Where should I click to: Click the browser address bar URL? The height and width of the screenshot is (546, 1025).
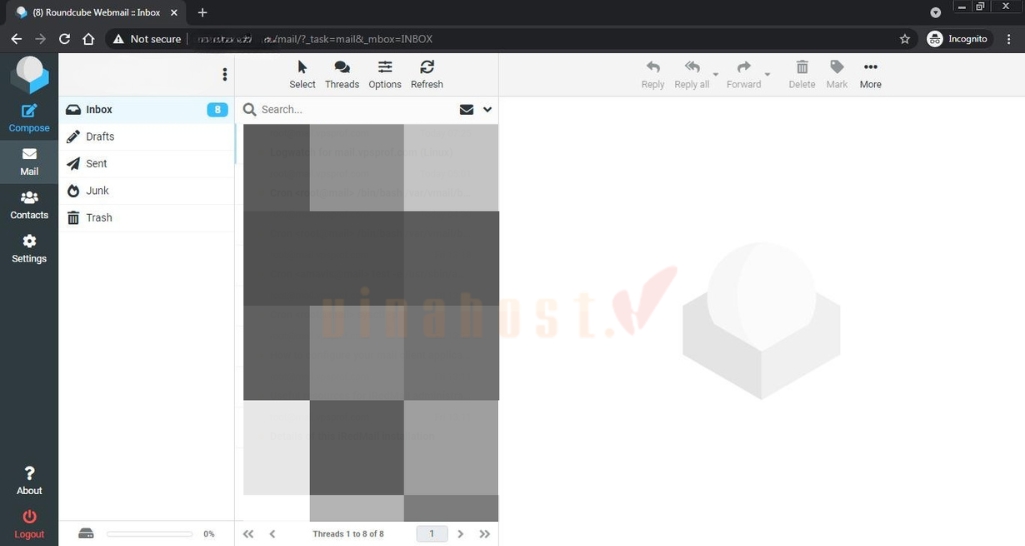(314, 39)
